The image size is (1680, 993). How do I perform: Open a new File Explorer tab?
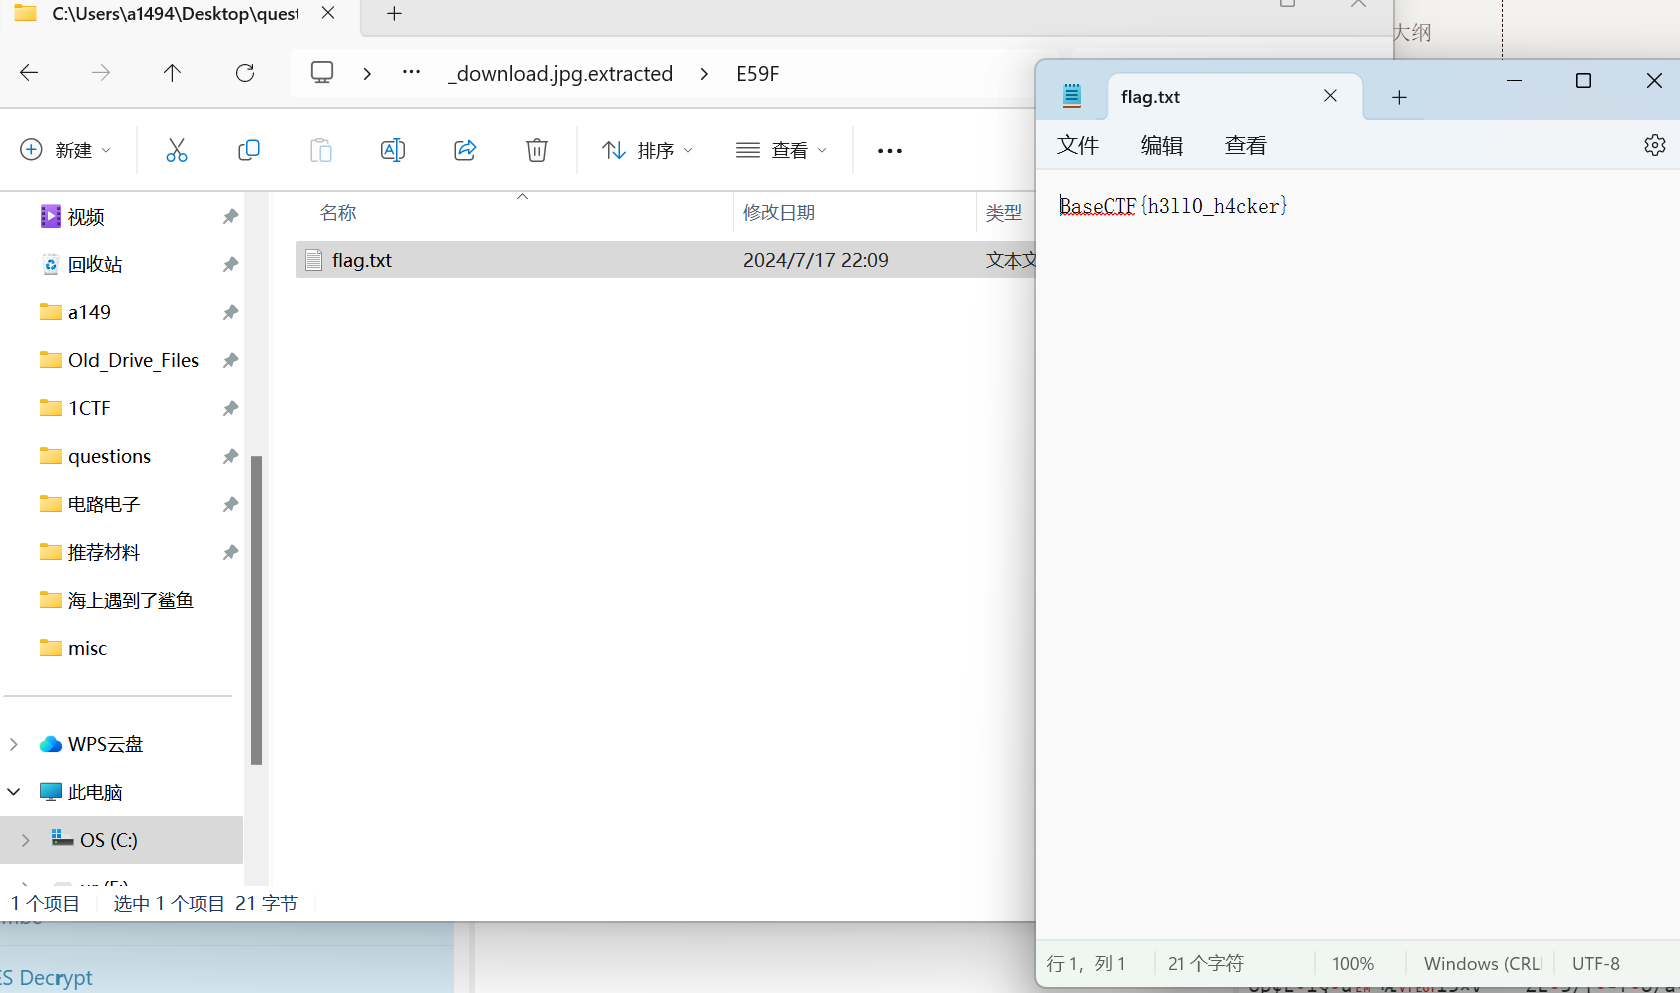[394, 14]
